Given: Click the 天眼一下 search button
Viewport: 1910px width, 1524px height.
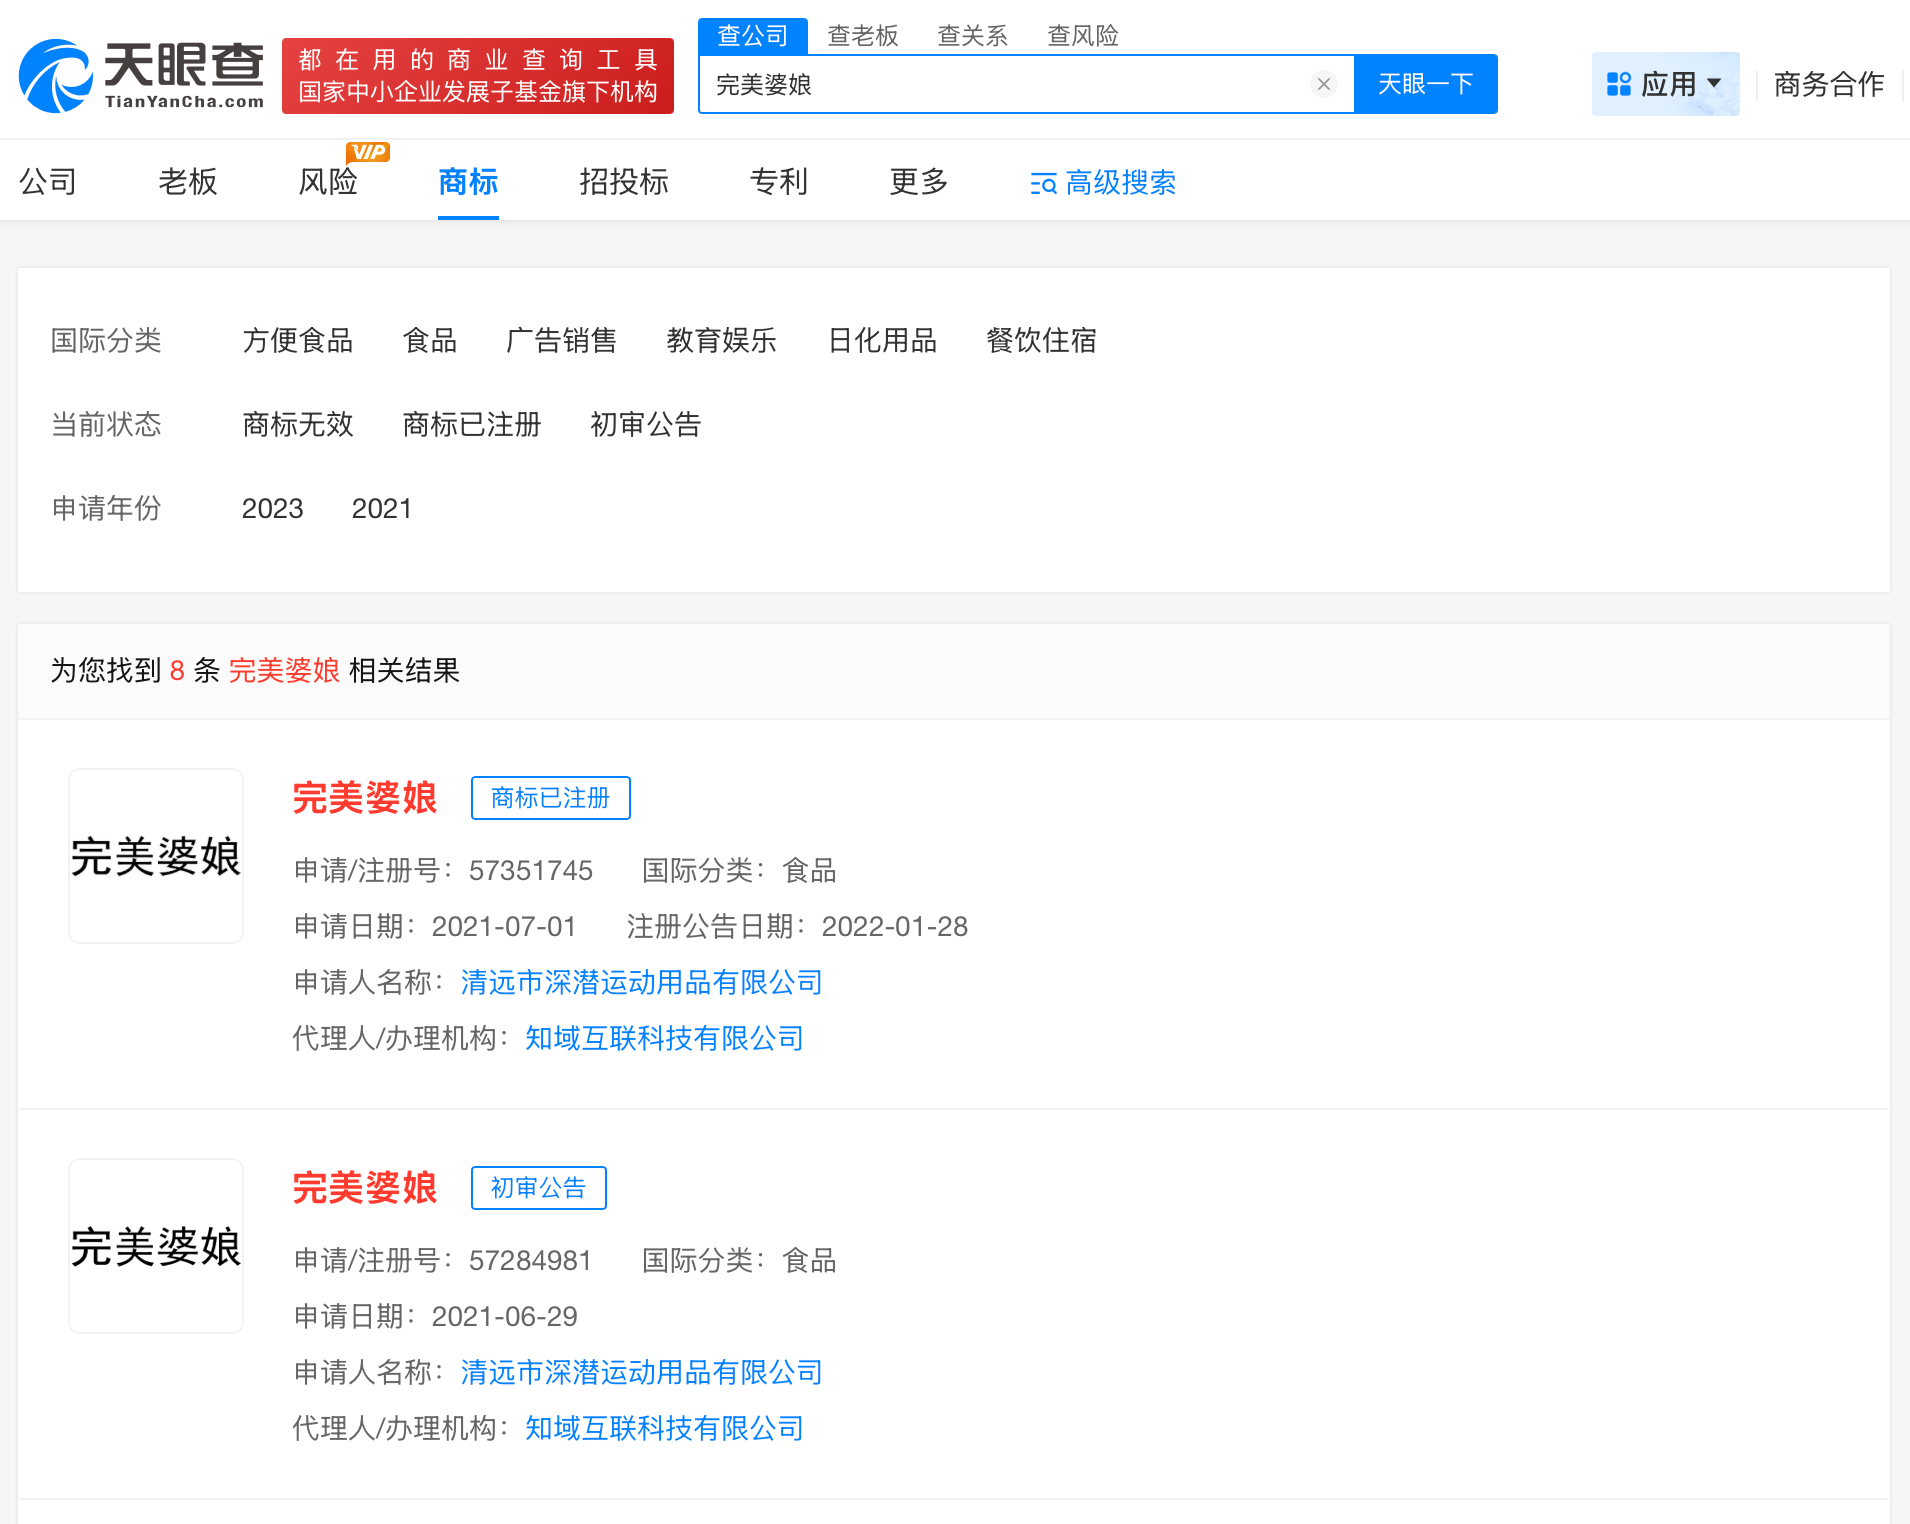Looking at the screenshot, I should 1425,84.
